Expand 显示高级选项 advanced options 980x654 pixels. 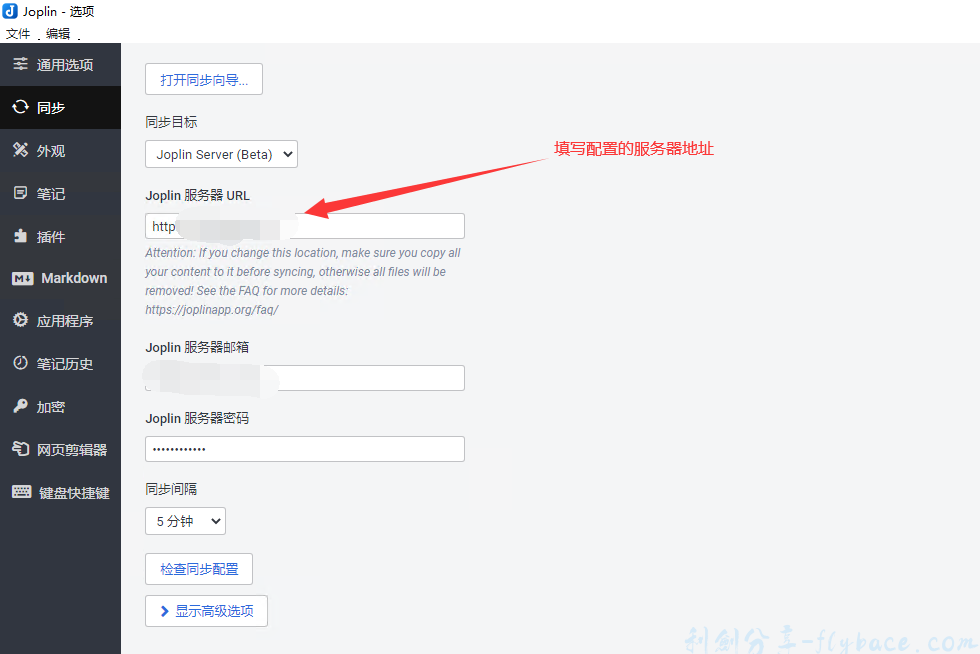coord(206,610)
